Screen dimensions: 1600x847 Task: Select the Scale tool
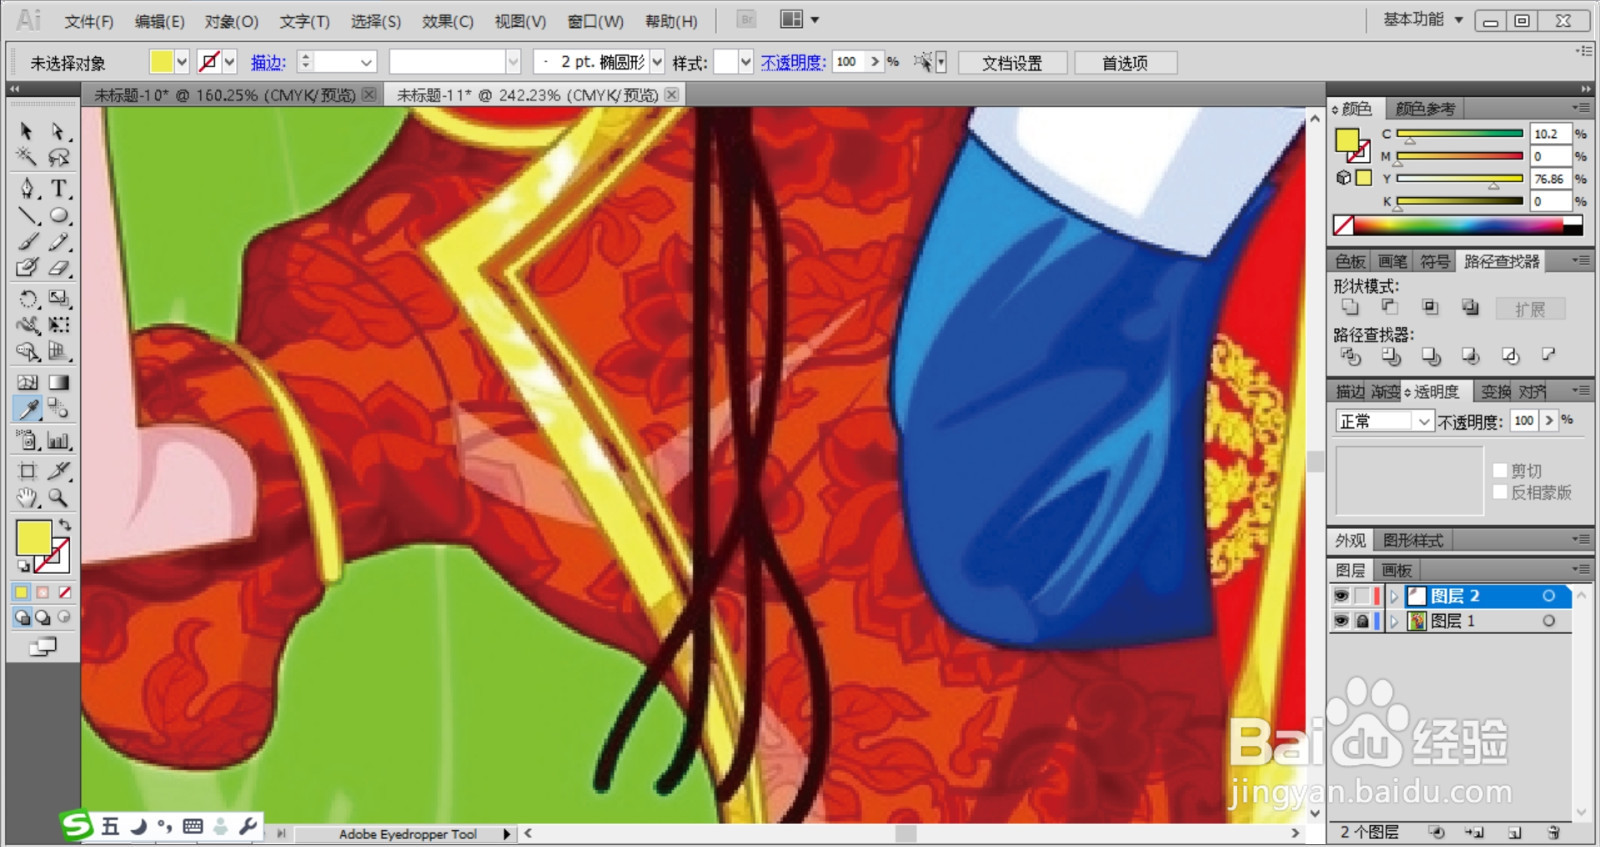point(59,298)
